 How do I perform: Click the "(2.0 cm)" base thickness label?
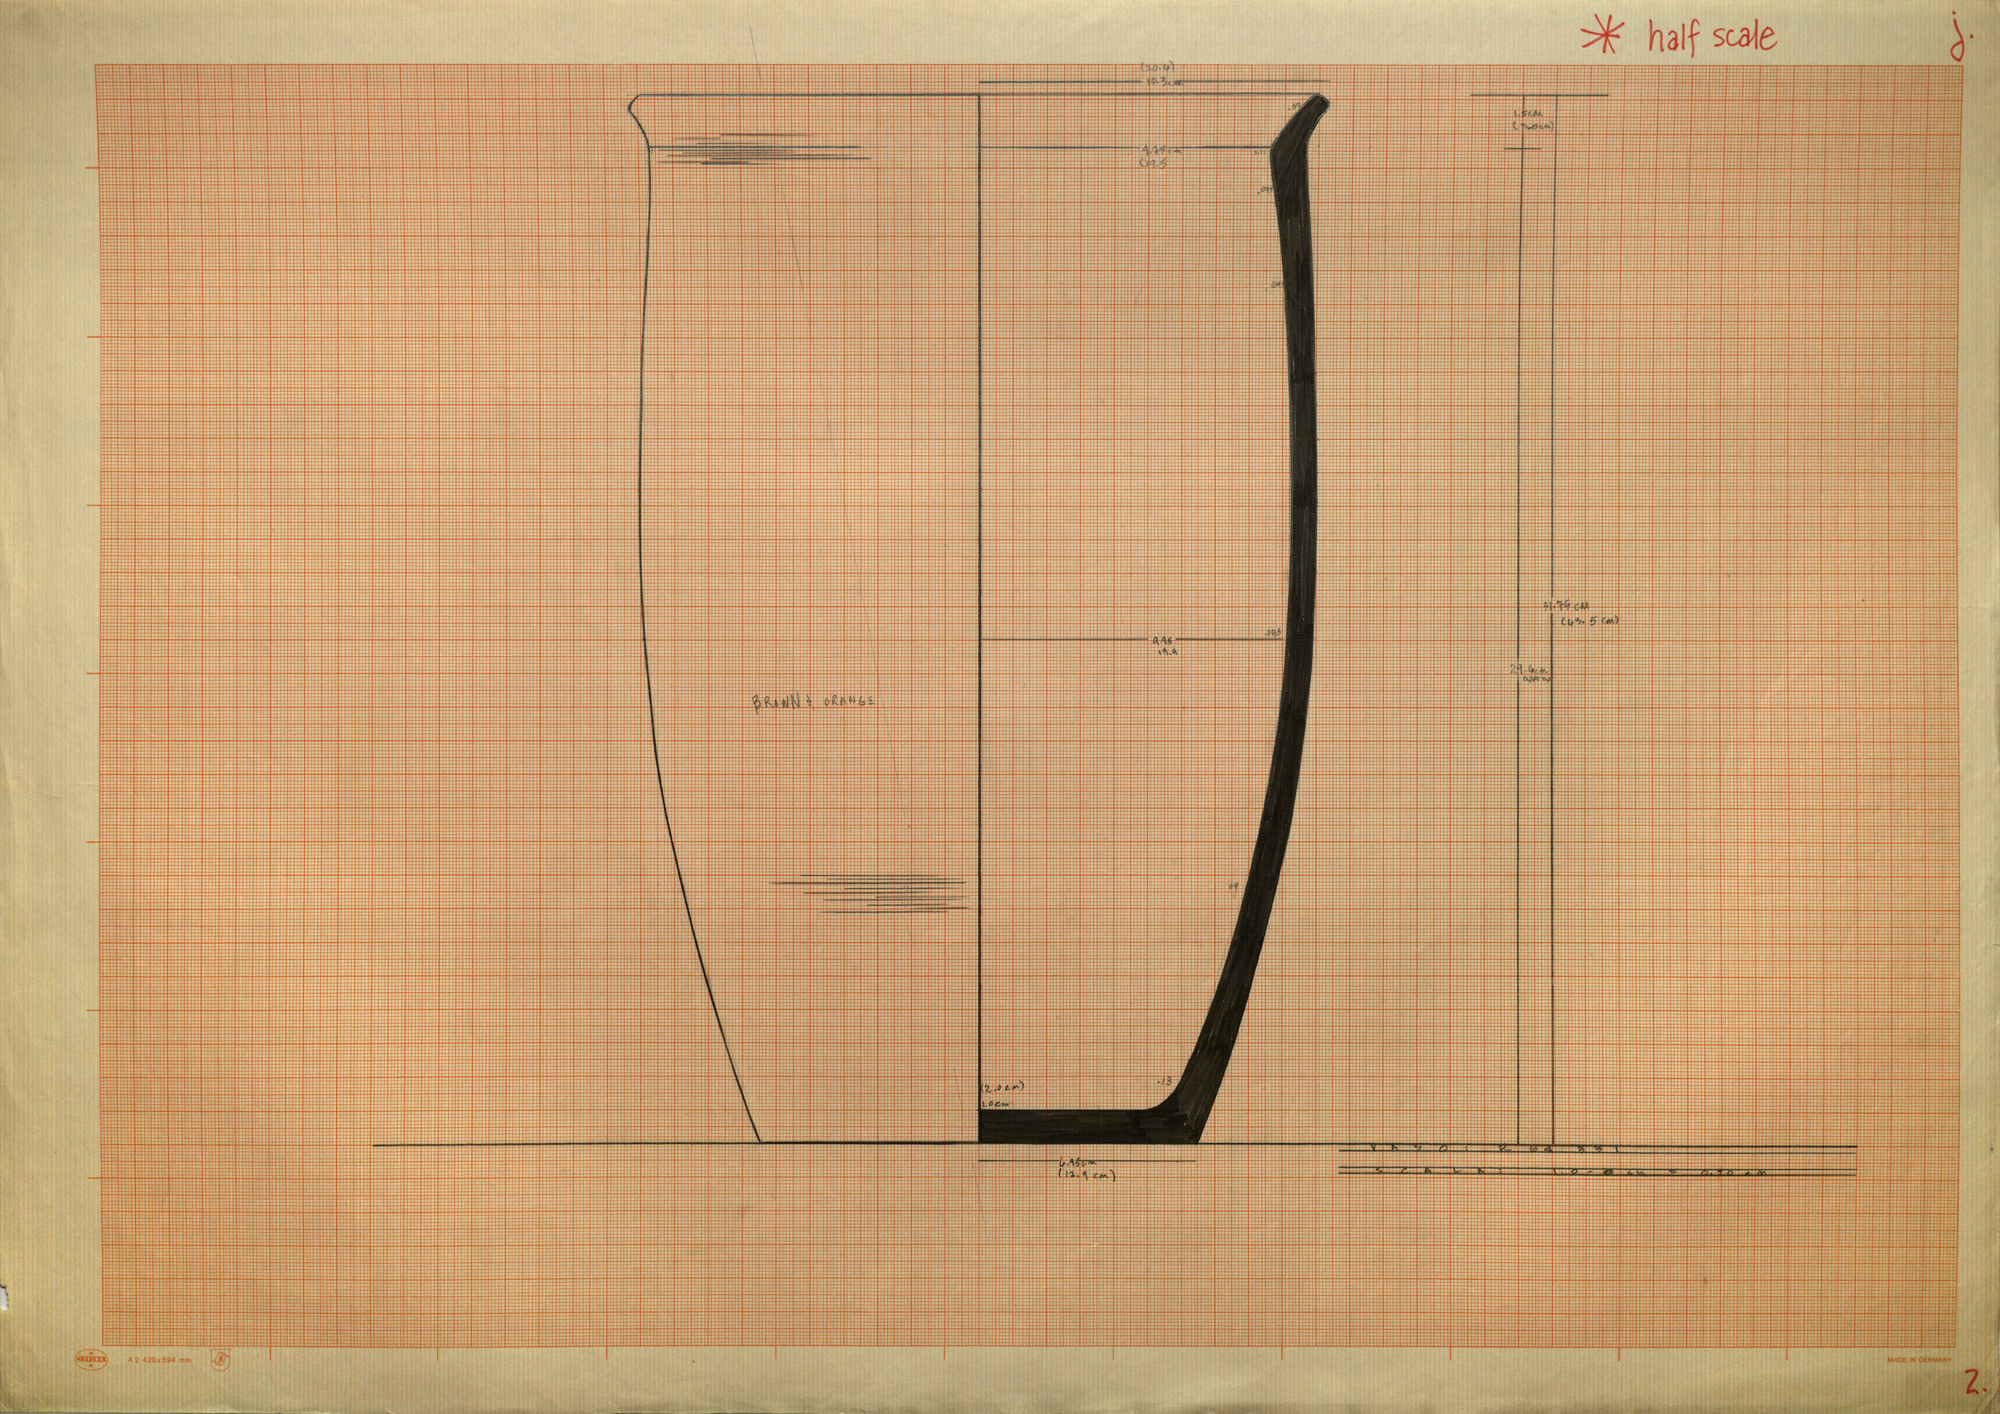tap(1003, 1087)
